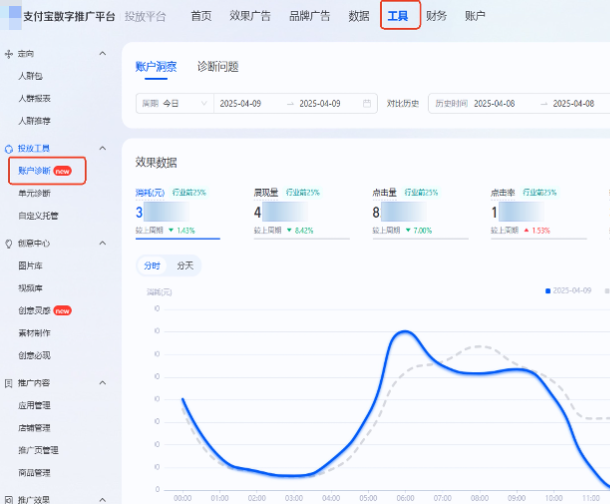The width and height of the screenshot is (610, 504).
Task: Open 图片库 in the sidebar
Action: point(30,266)
